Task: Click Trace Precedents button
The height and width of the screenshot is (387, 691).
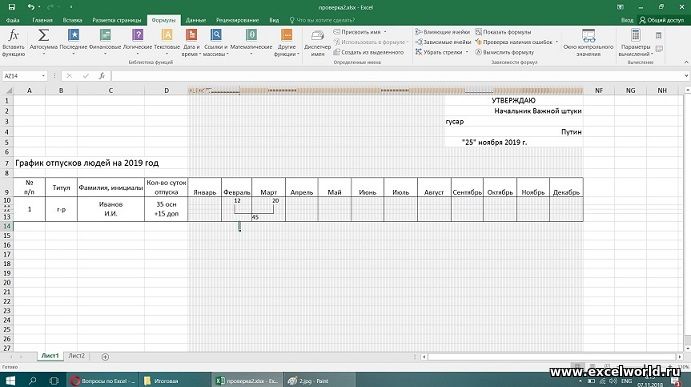Action: (x=442, y=32)
